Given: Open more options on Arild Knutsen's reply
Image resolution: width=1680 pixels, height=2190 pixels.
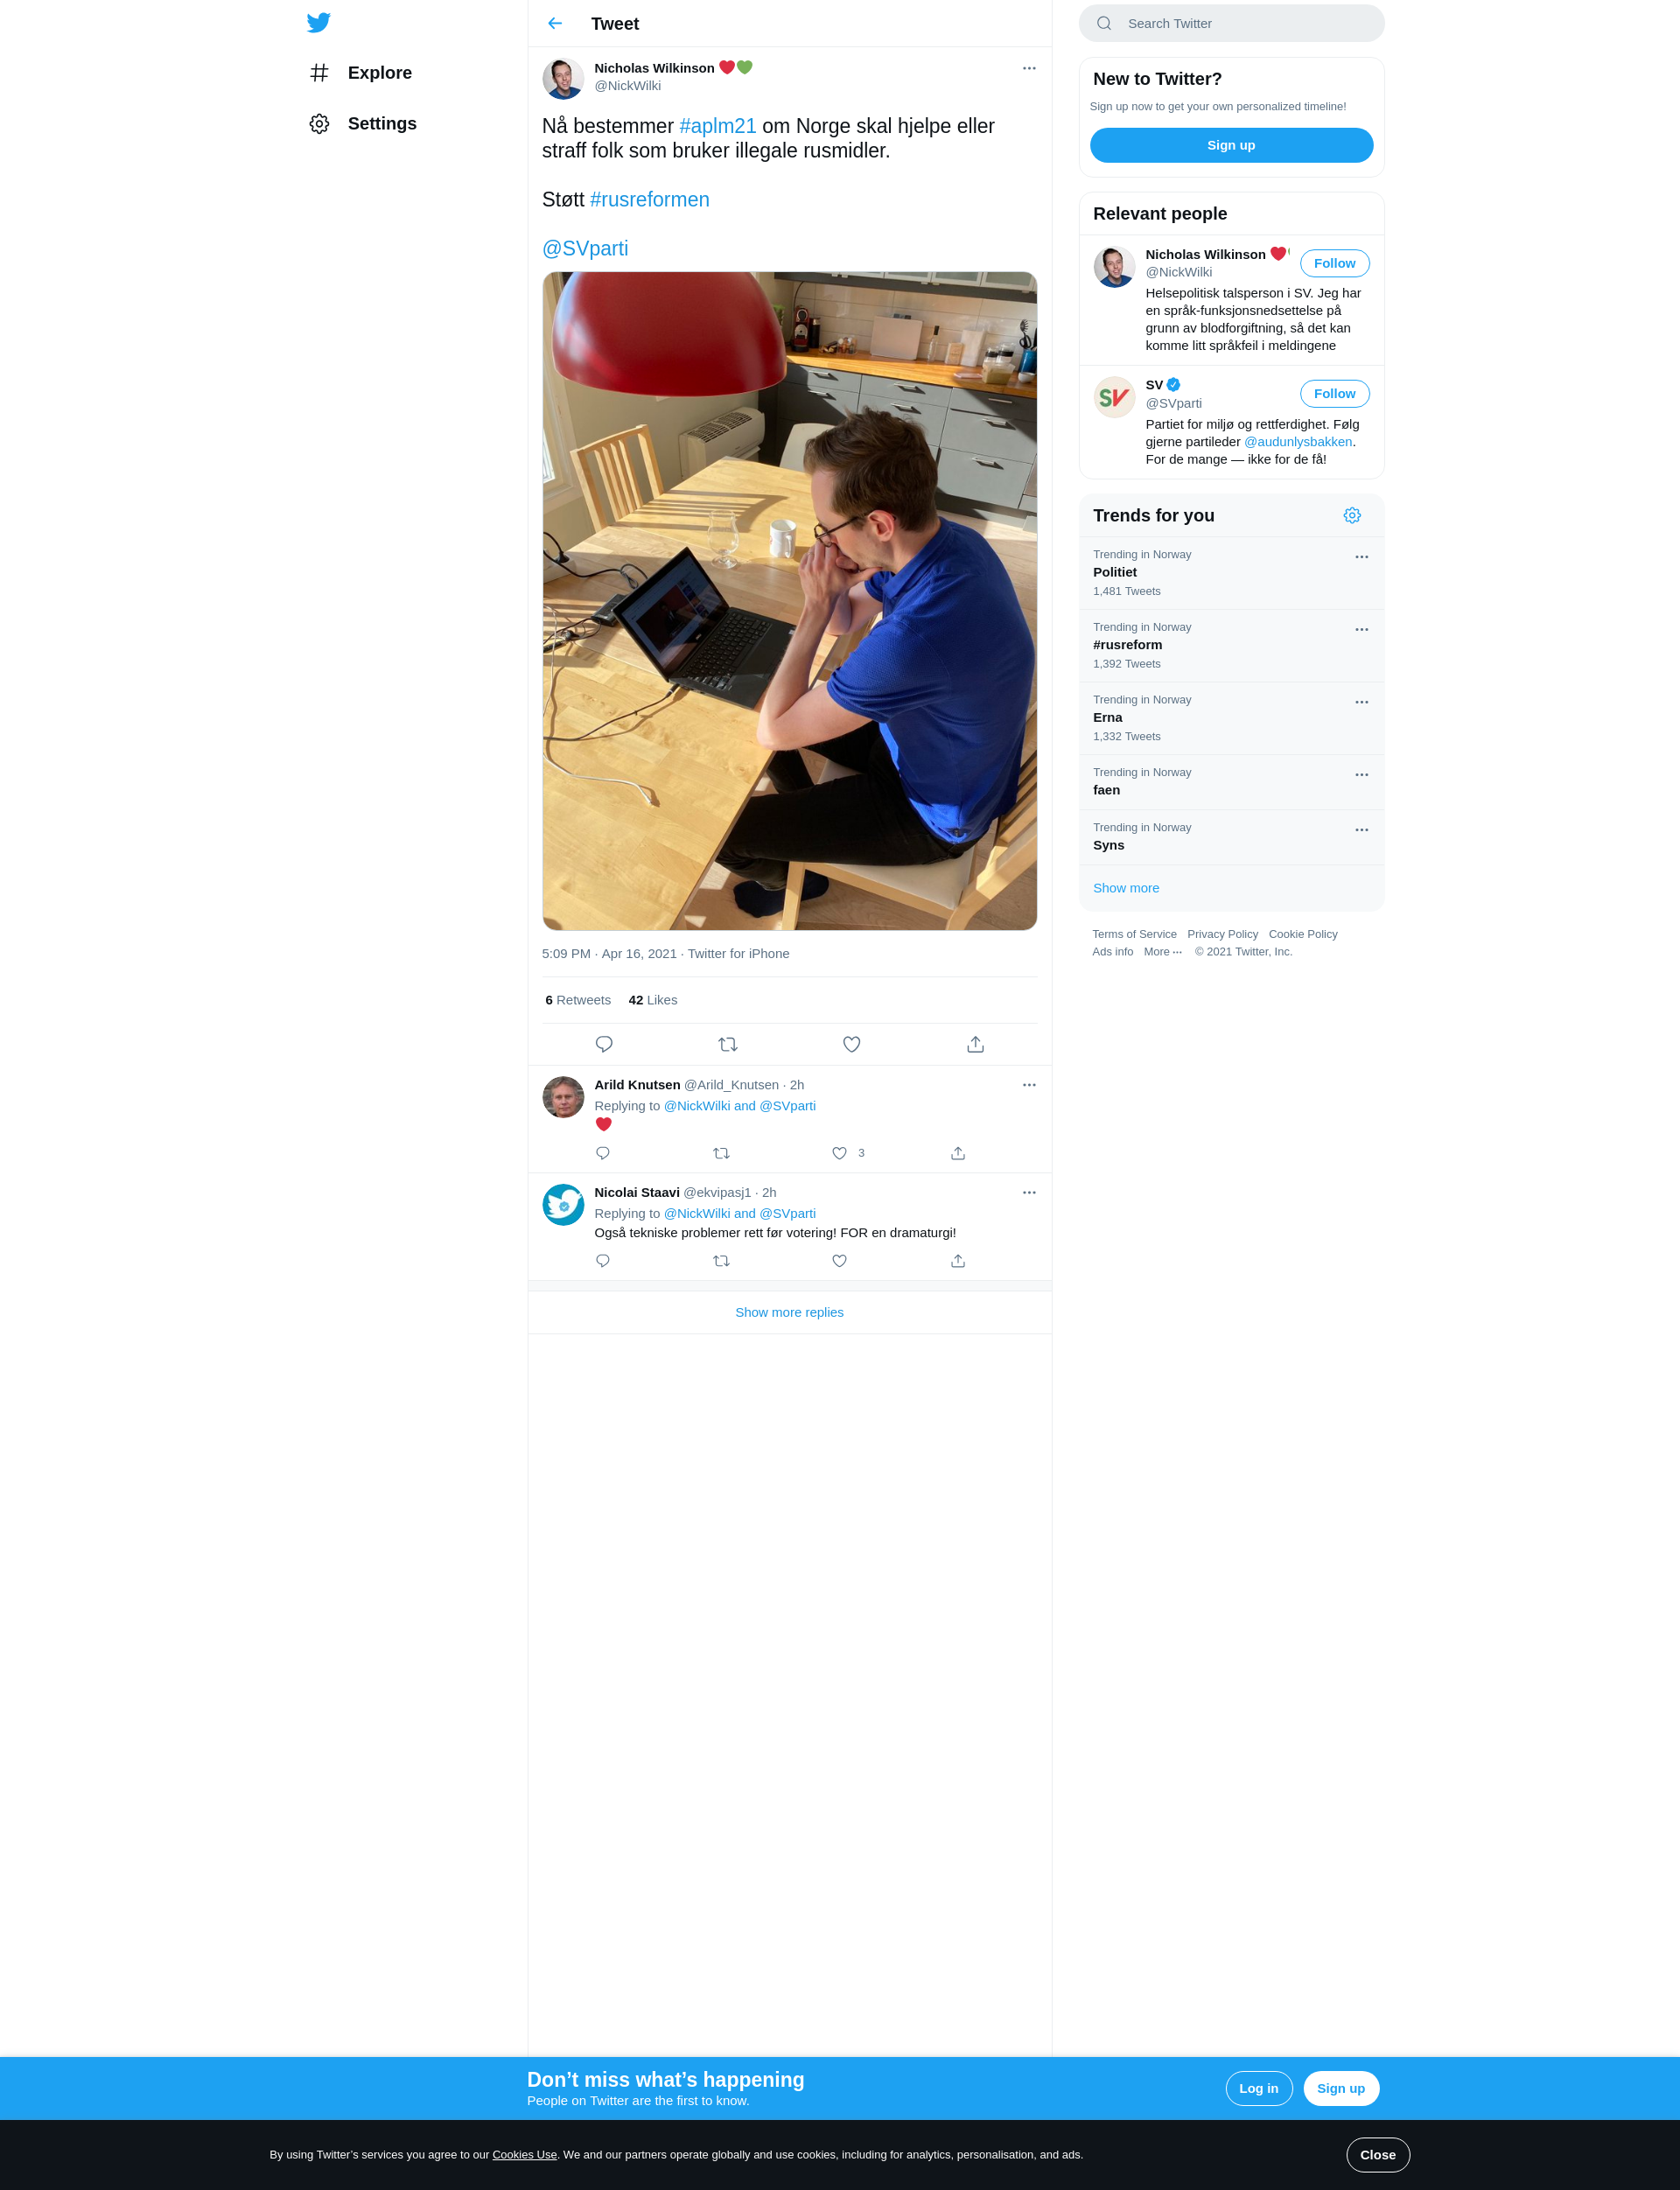Looking at the screenshot, I should (x=1029, y=1085).
